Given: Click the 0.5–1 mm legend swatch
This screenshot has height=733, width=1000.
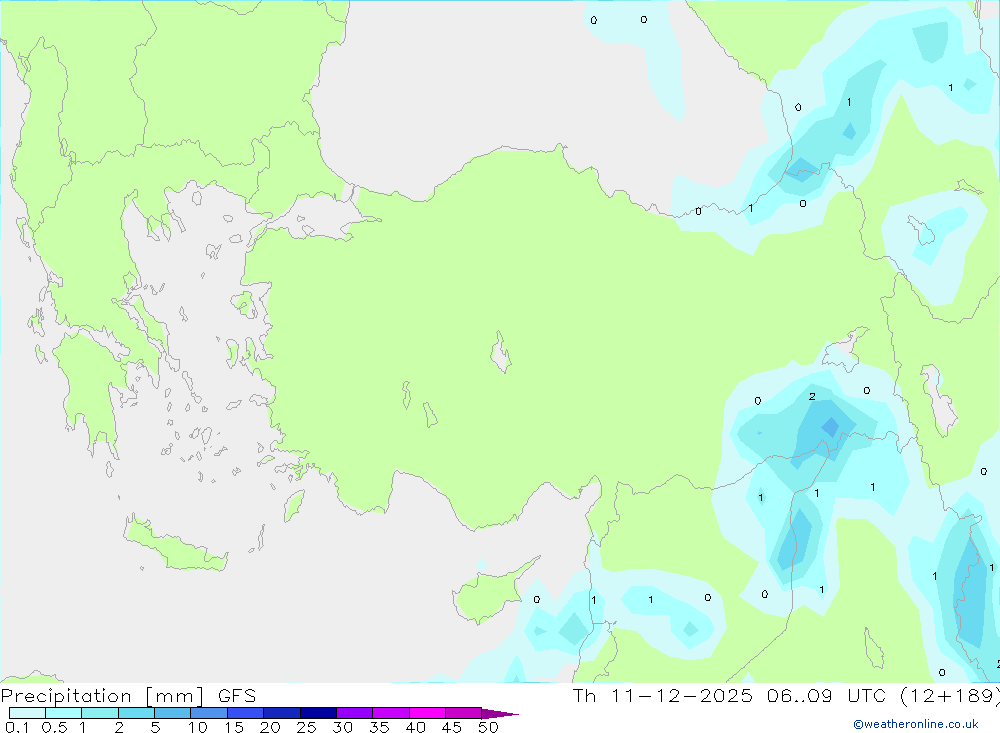Looking at the screenshot, I should pos(64,713).
